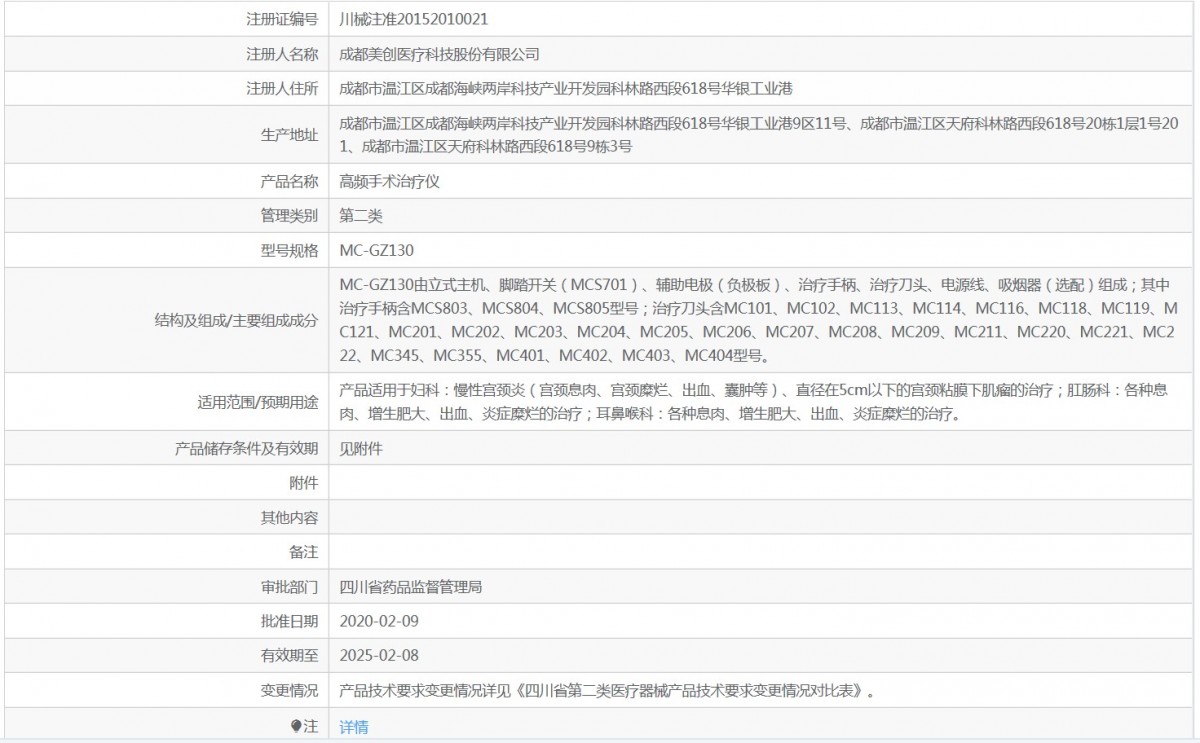Select approval authority 四川省药品监督管理局

[411, 587]
